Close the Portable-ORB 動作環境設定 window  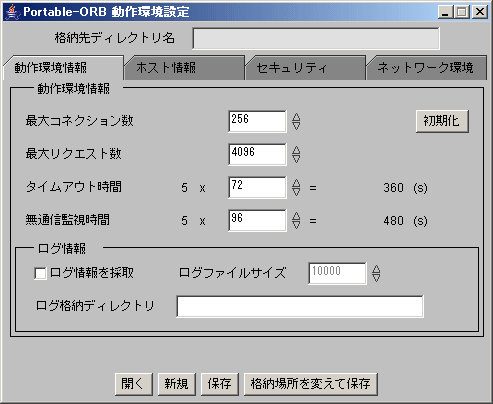(480, 12)
